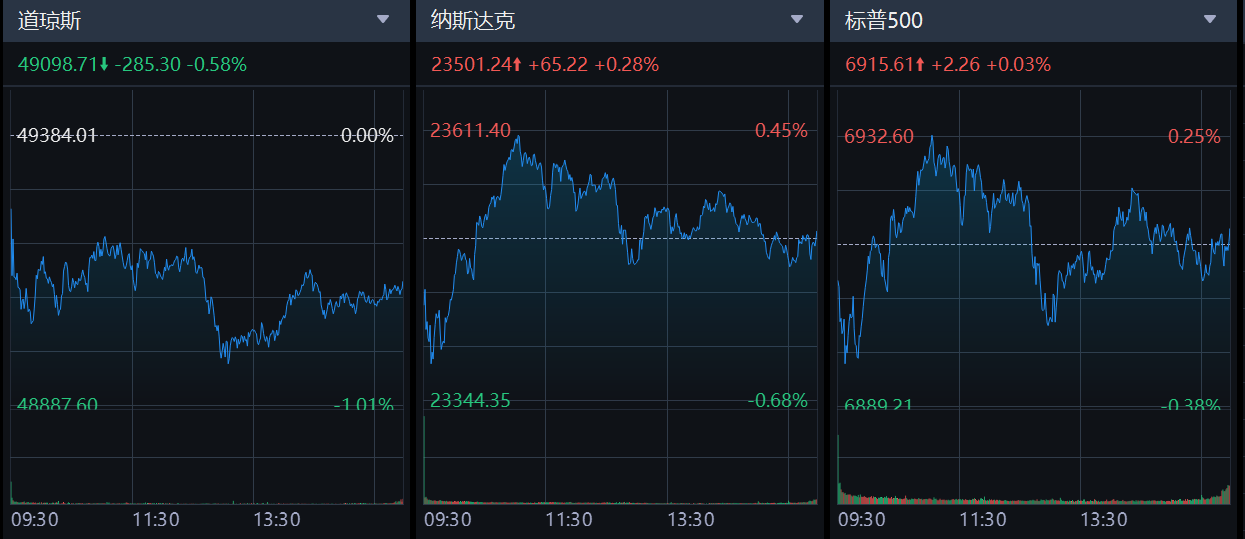Open the 标普500 panel dropdown arrow
The width and height of the screenshot is (1245, 539).
pos(1210,19)
